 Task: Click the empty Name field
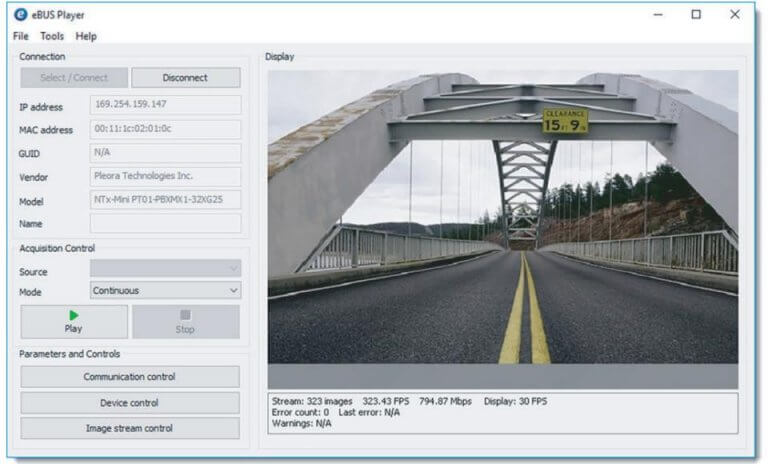tap(165, 224)
